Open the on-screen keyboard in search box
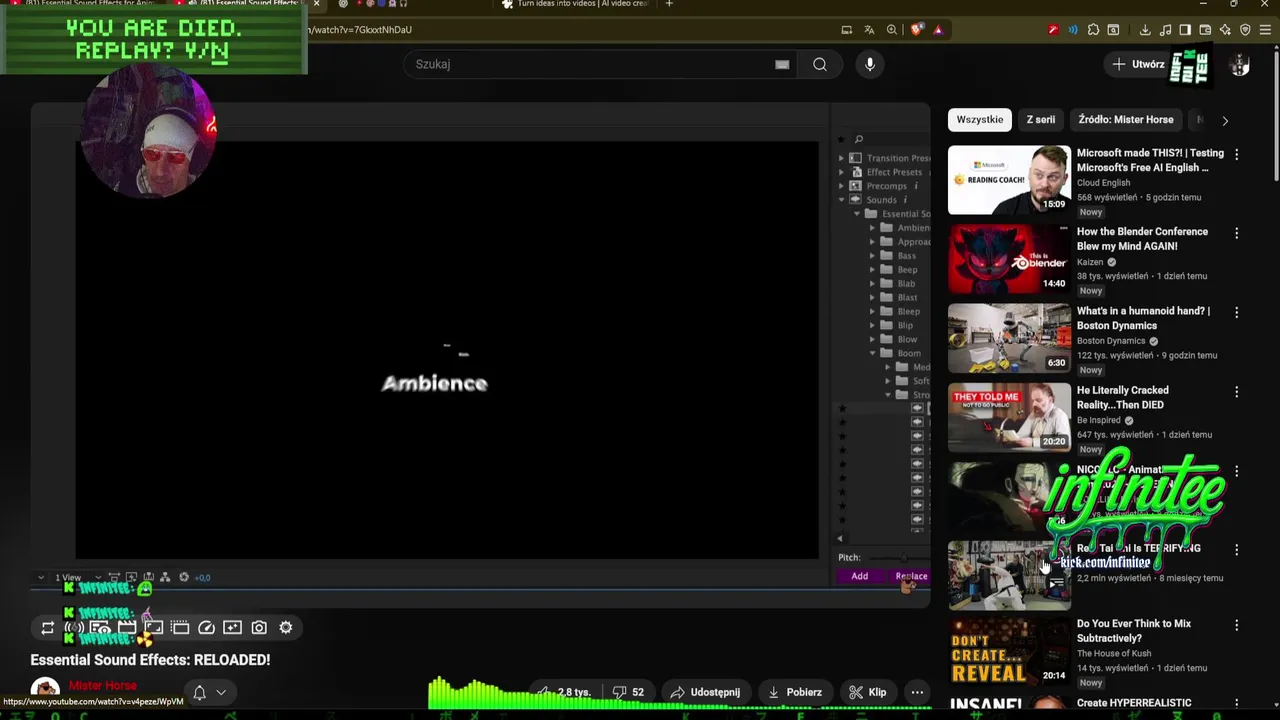The width and height of the screenshot is (1280, 720). (782, 64)
